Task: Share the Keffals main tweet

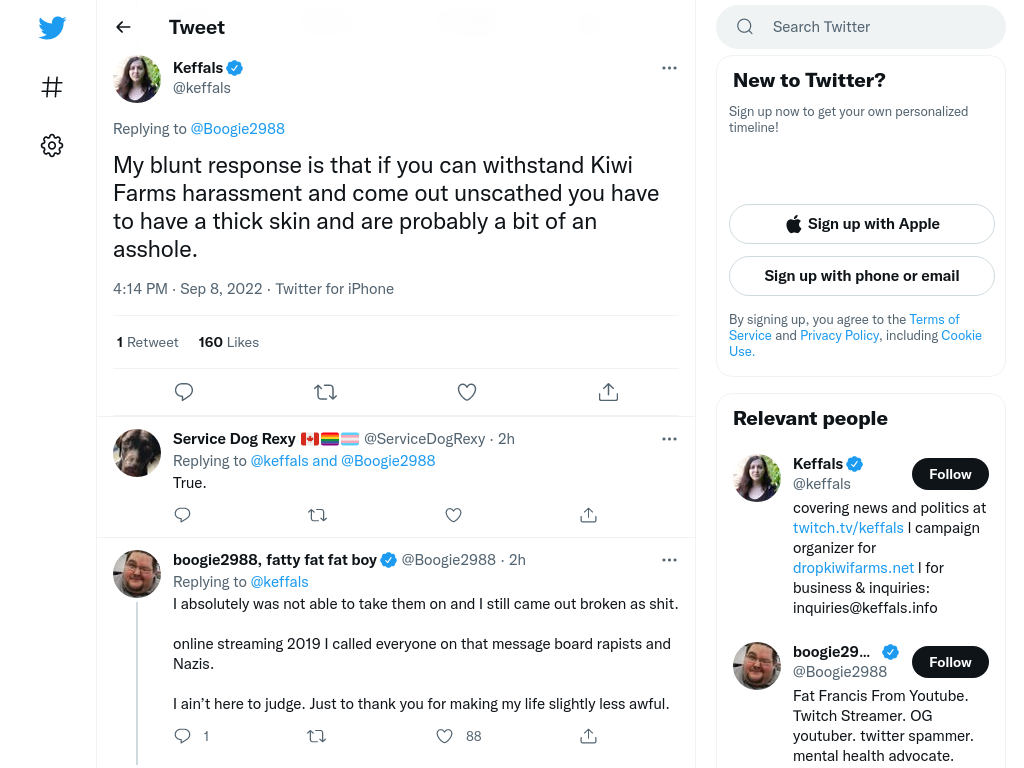Action: tap(608, 392)
